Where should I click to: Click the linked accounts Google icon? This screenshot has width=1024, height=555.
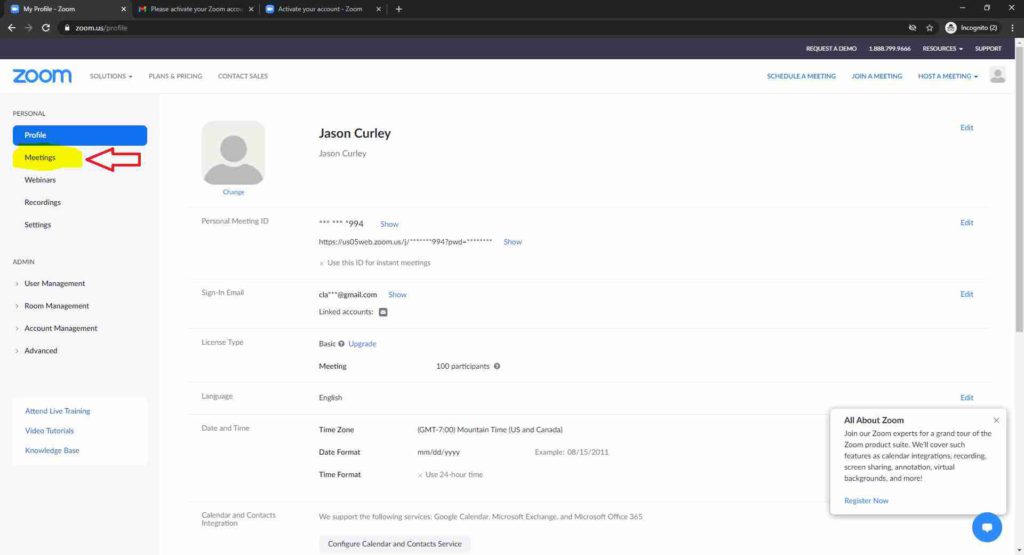point(383,312)
